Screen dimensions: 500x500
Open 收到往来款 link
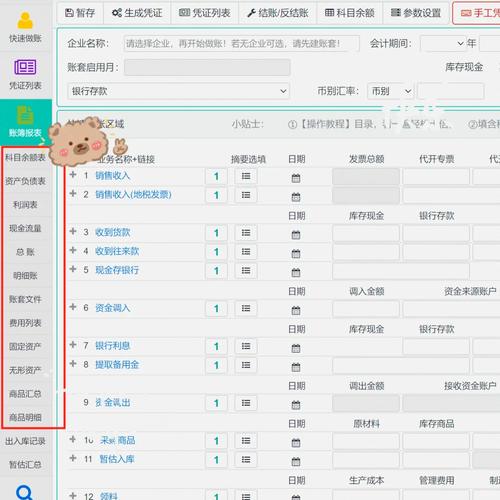point(117,251)
